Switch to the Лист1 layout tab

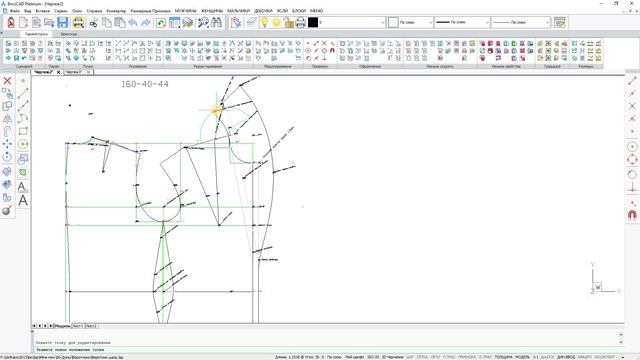click(x=78, y=326)
